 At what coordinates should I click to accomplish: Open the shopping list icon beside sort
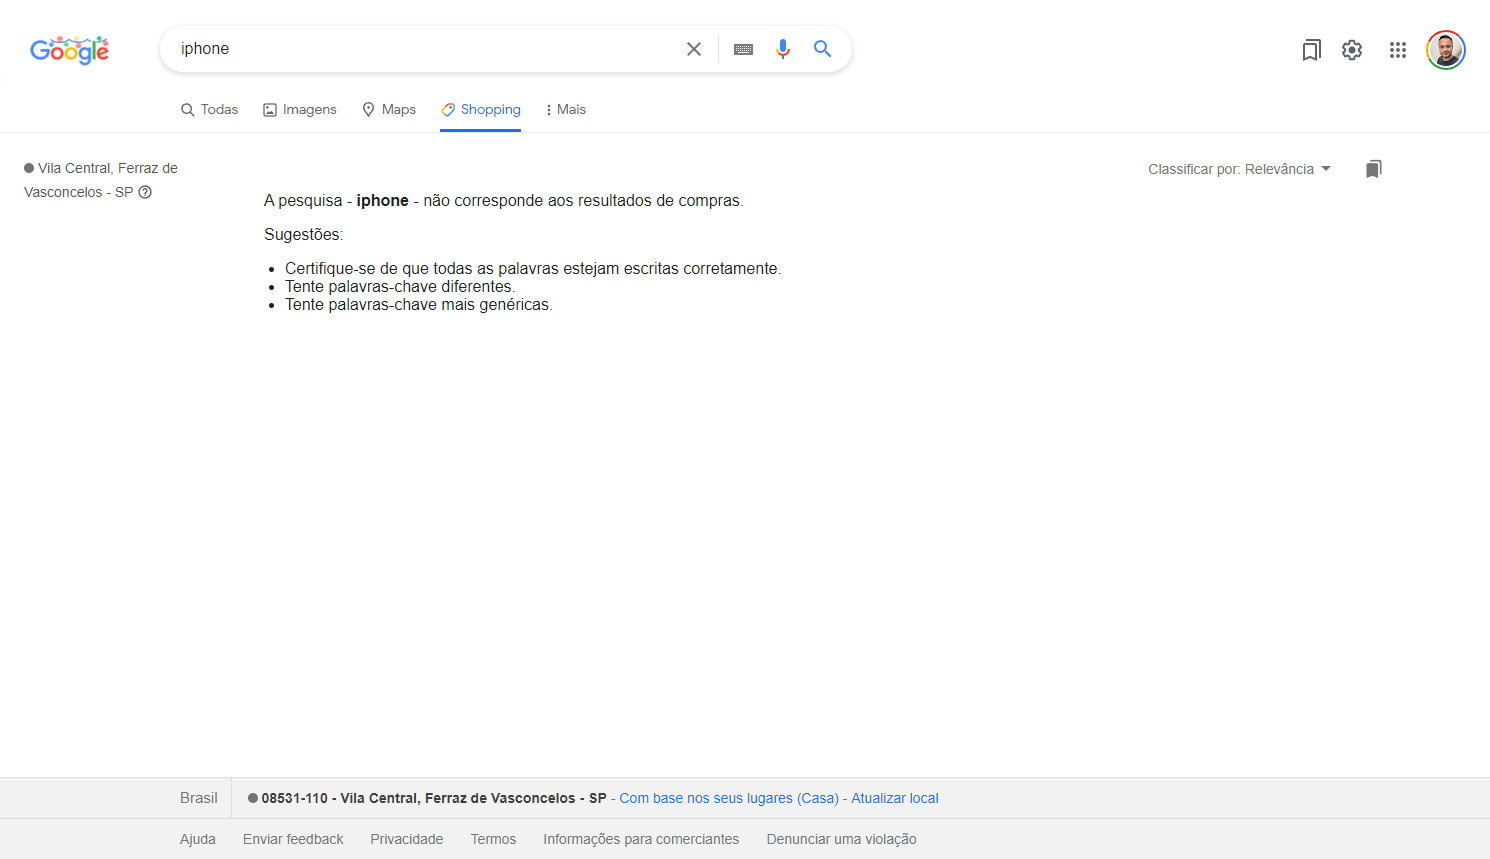coord(1374,169)
